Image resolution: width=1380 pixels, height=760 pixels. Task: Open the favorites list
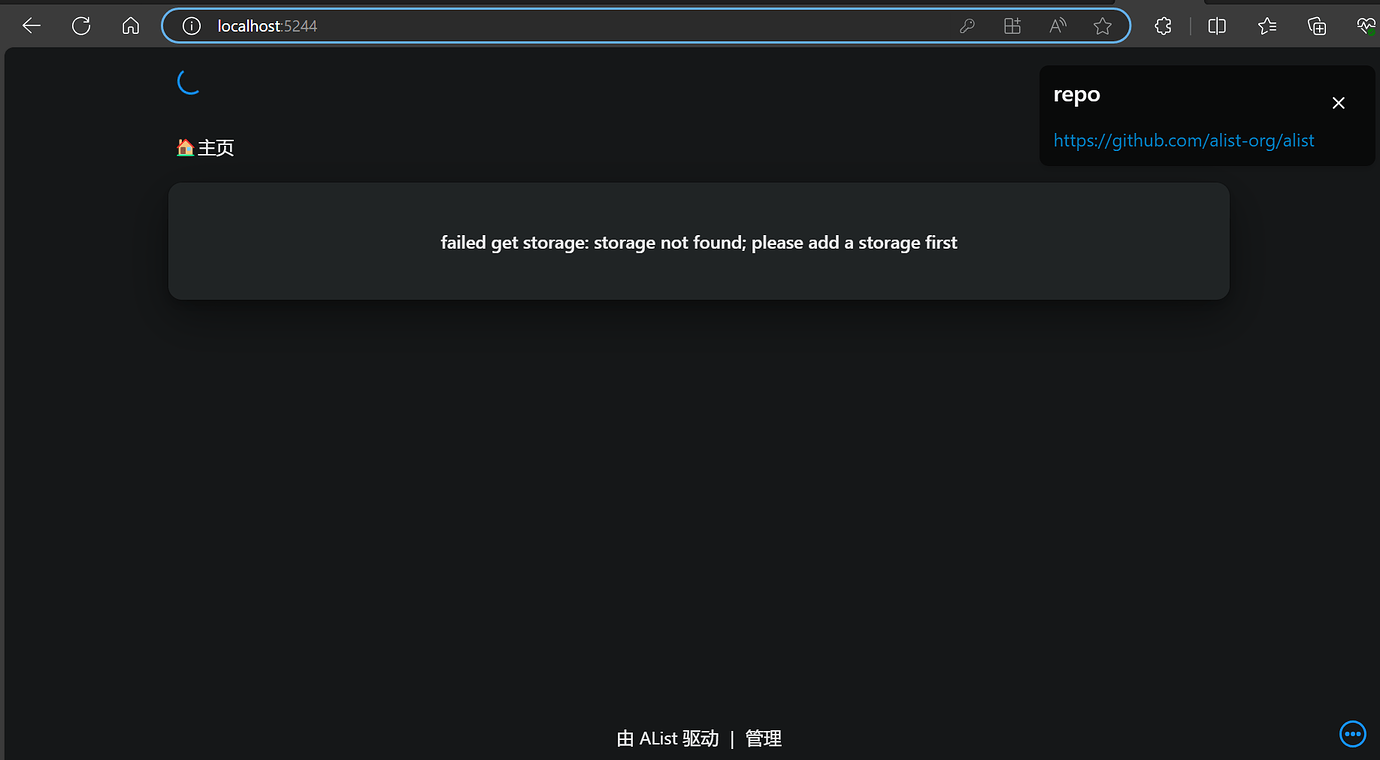pyautogui.click(x=1267, y=26)
